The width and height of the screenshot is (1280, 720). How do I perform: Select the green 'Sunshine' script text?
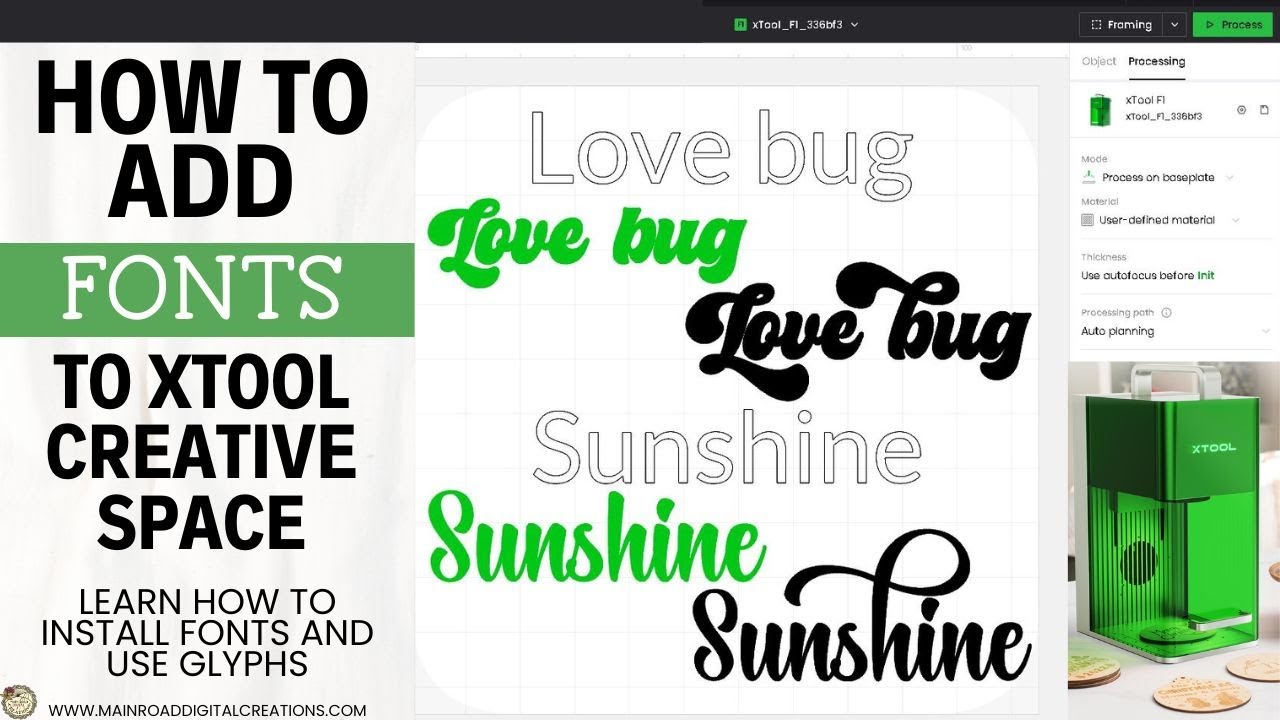(x=598, y=539)
